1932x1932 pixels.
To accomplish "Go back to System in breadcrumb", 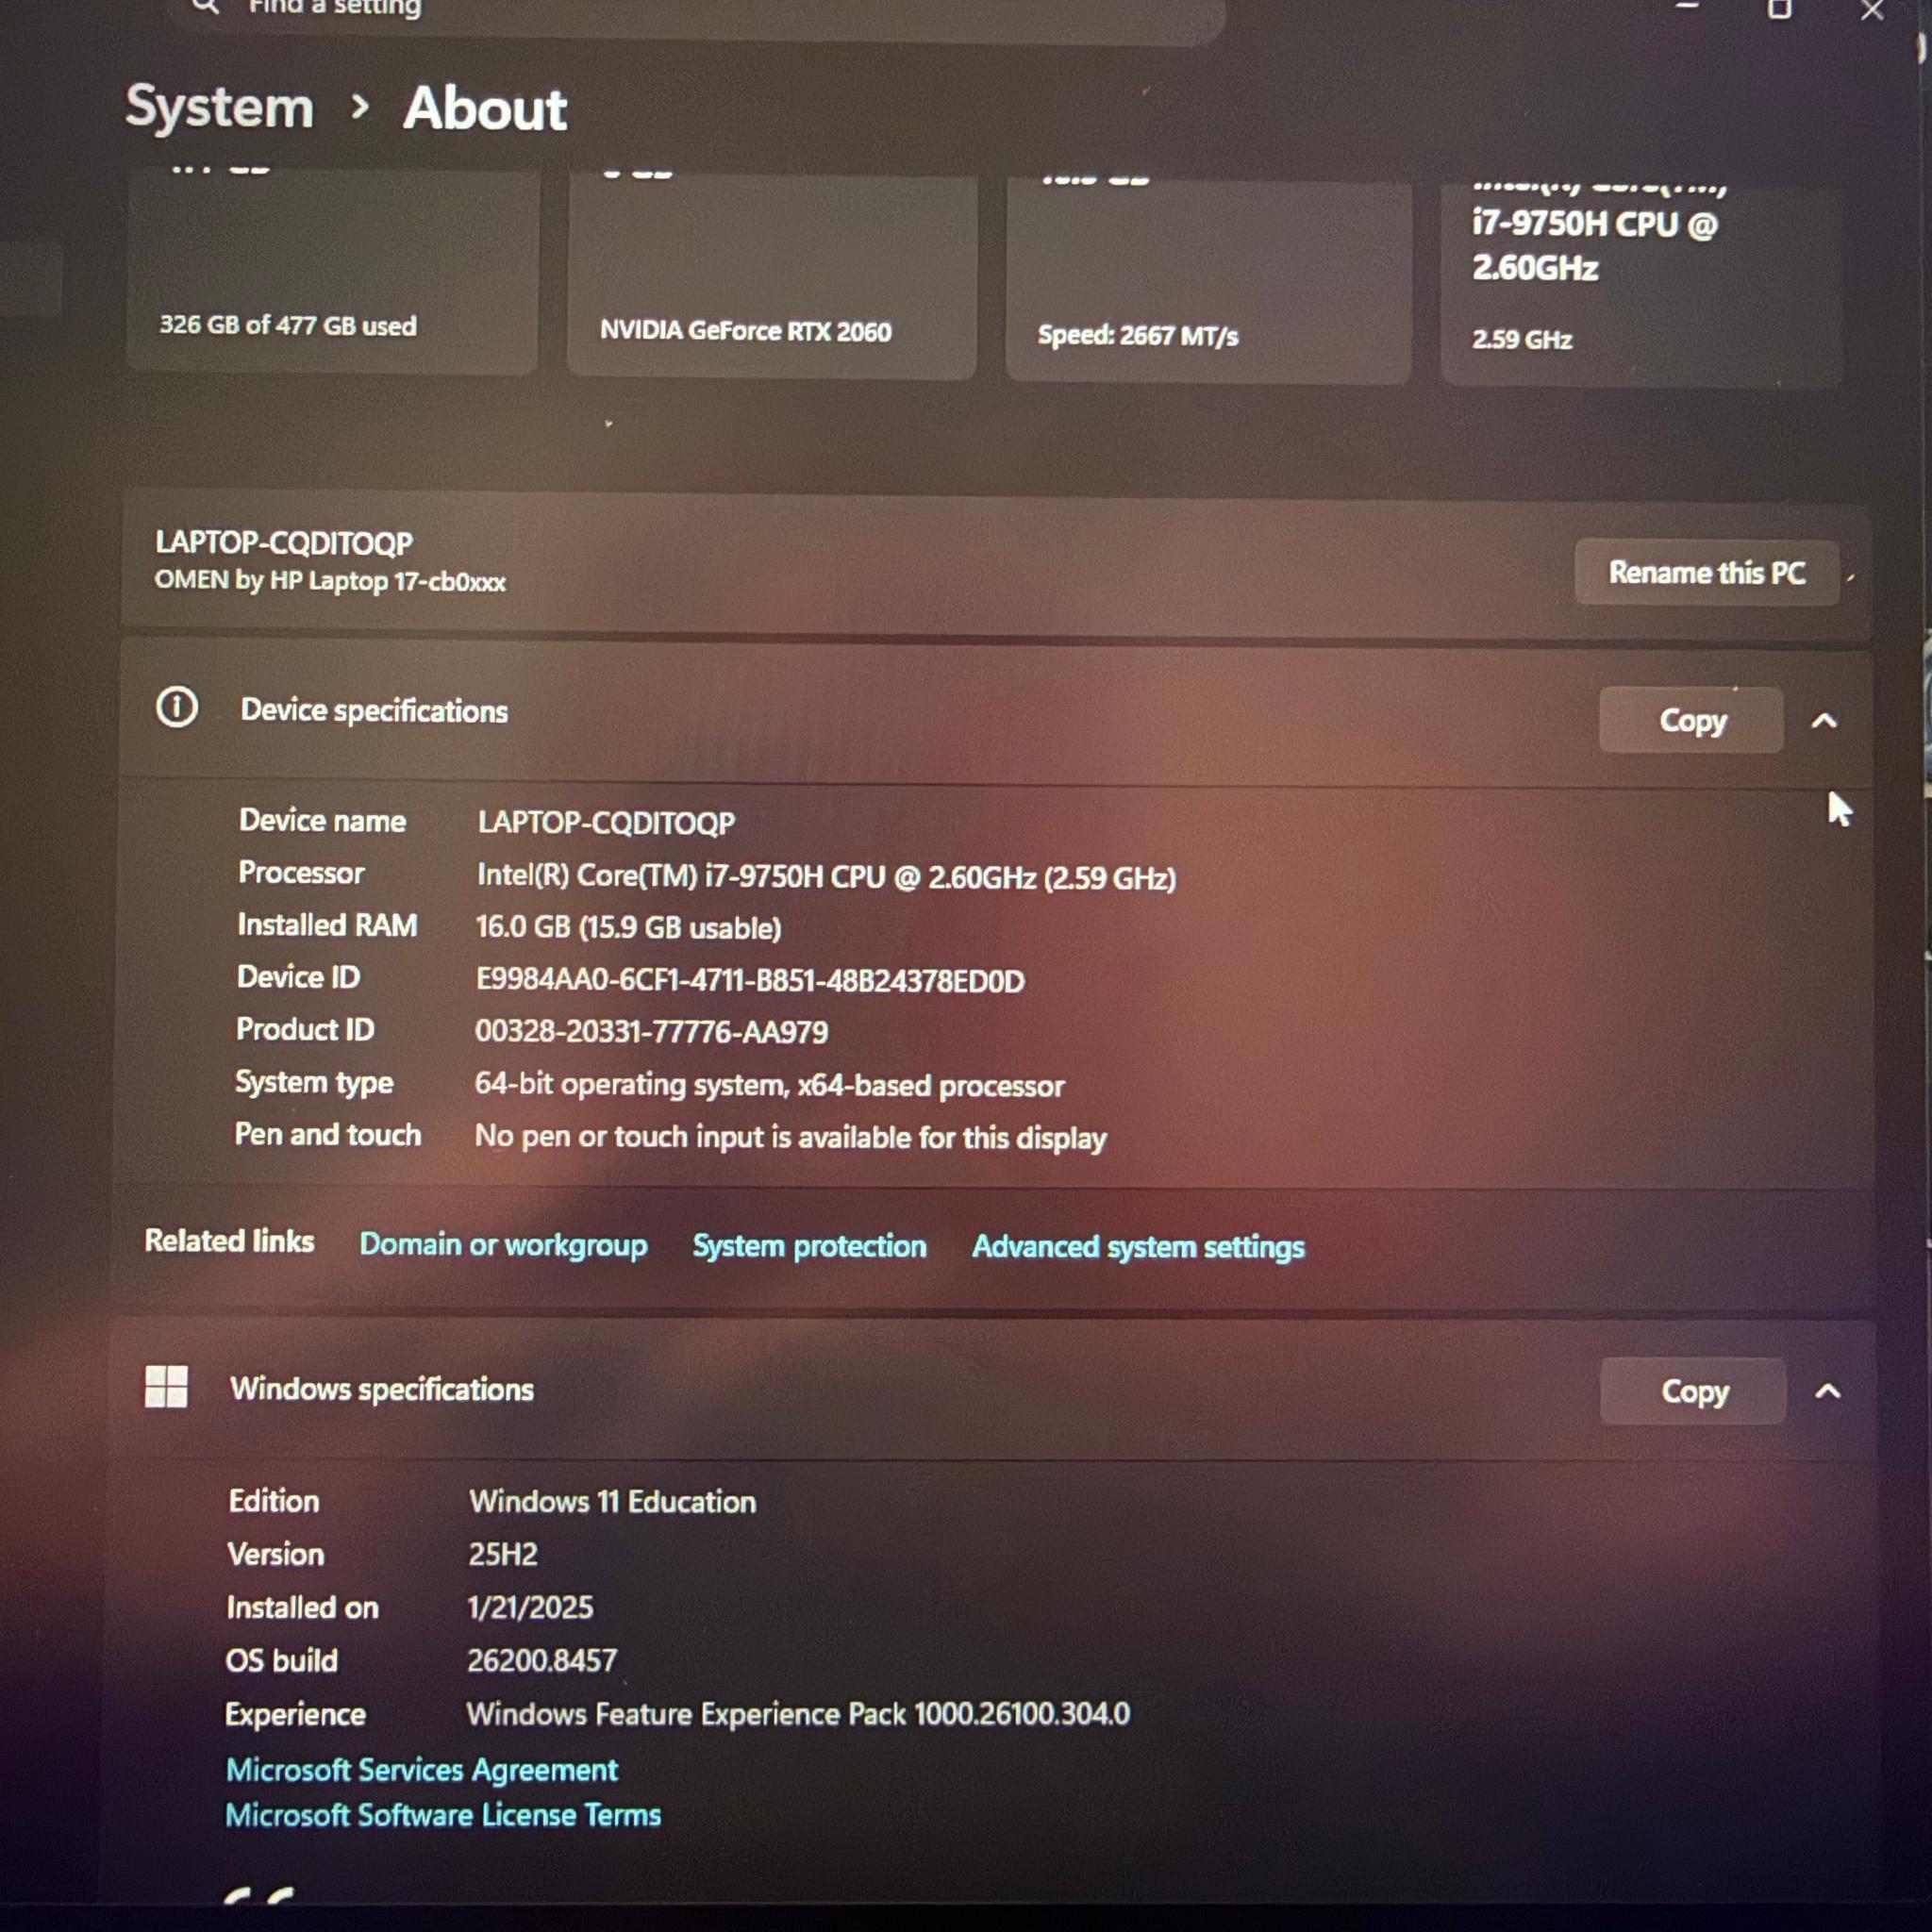I will [x=219, y=107].
